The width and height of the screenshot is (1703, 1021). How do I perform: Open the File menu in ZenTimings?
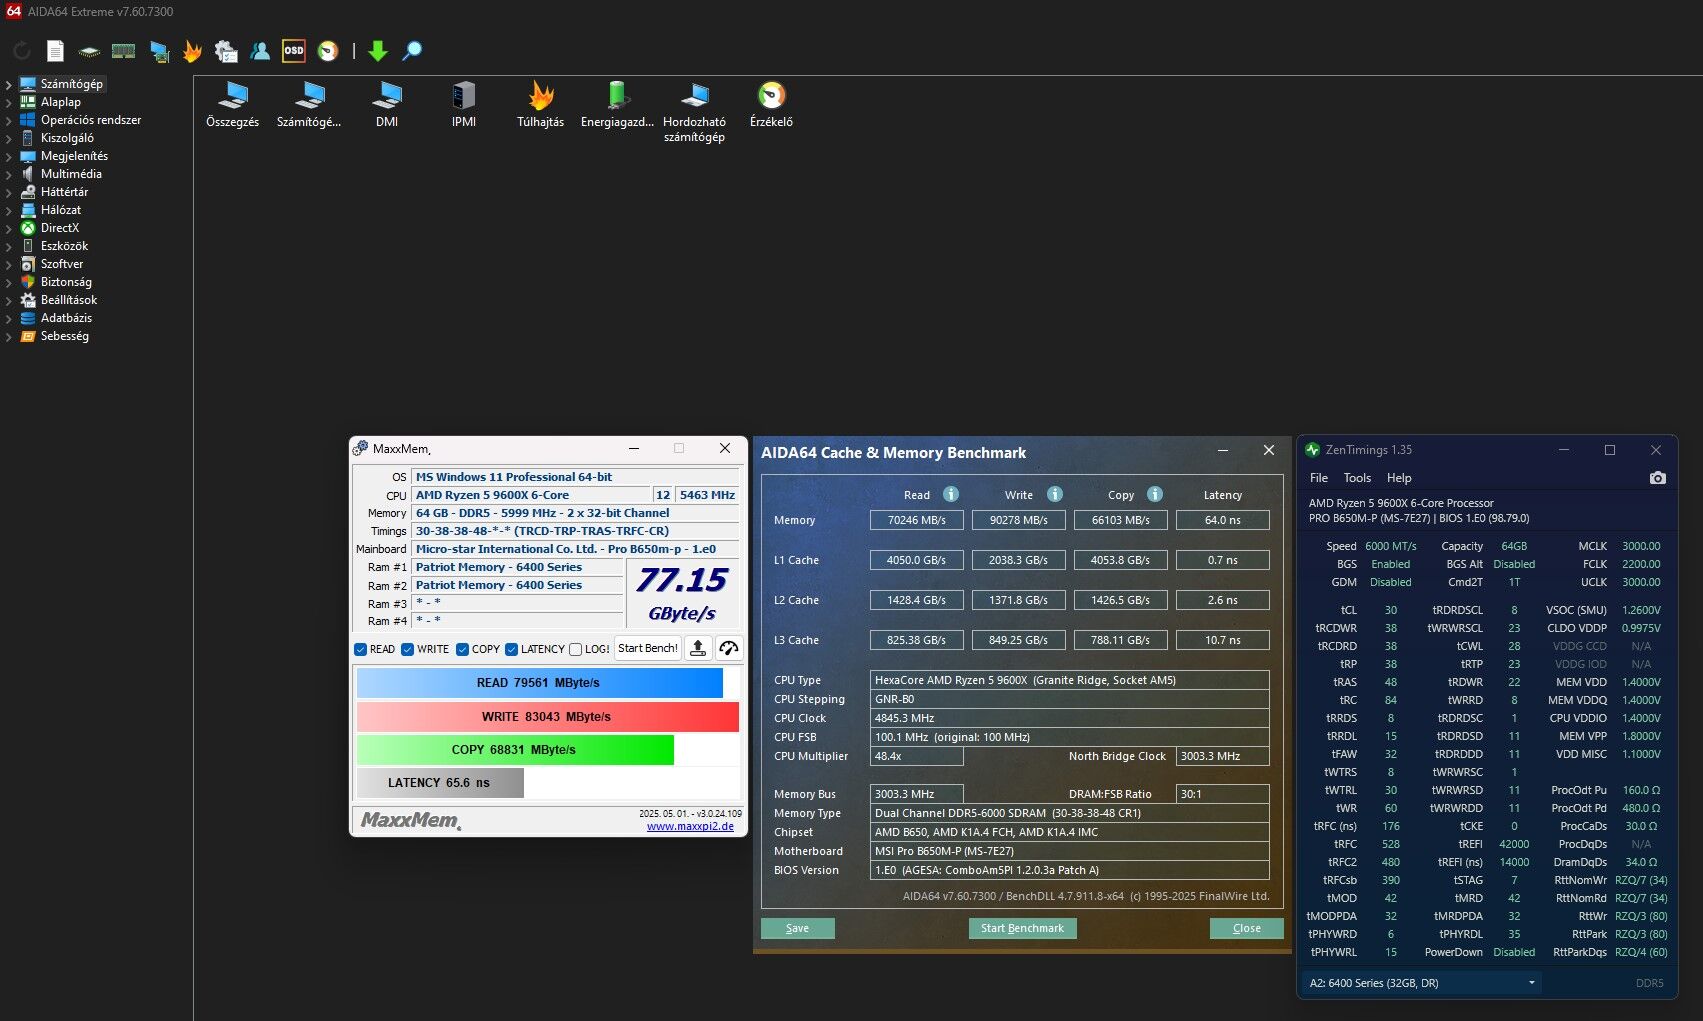pos(1319,478)
